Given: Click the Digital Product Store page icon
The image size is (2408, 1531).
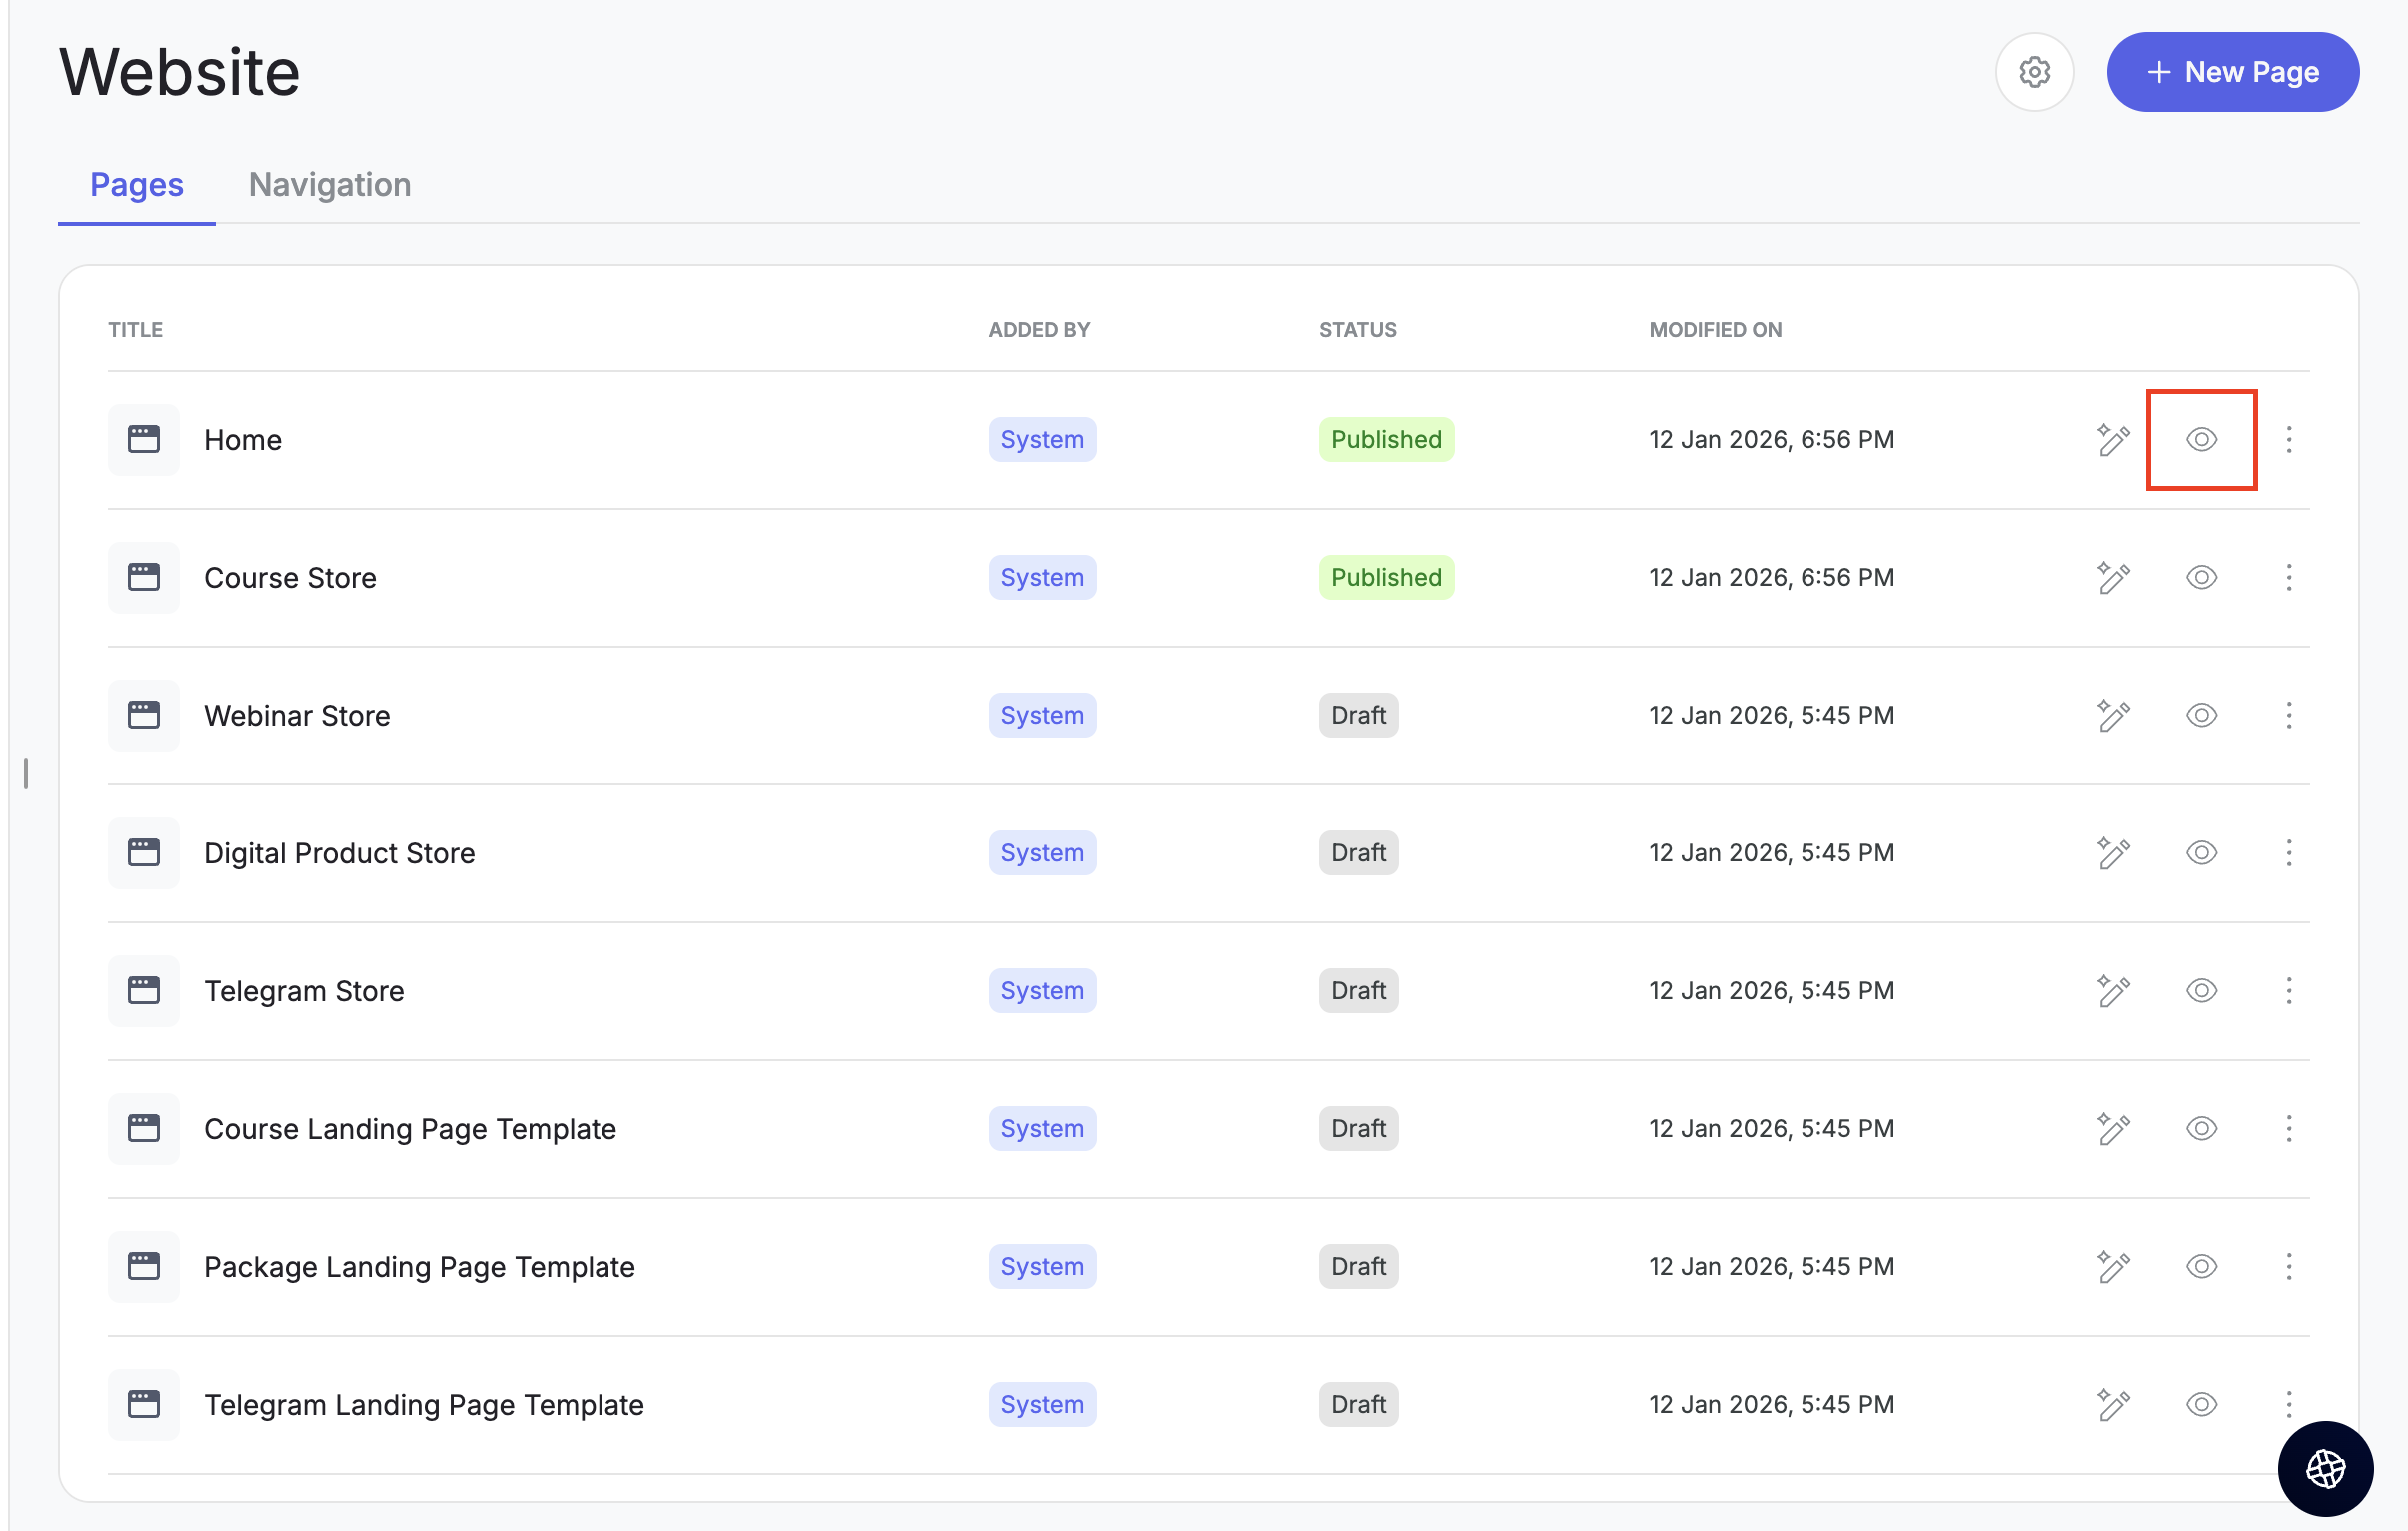Looking at the screenshot, I should tap(143, 853).
